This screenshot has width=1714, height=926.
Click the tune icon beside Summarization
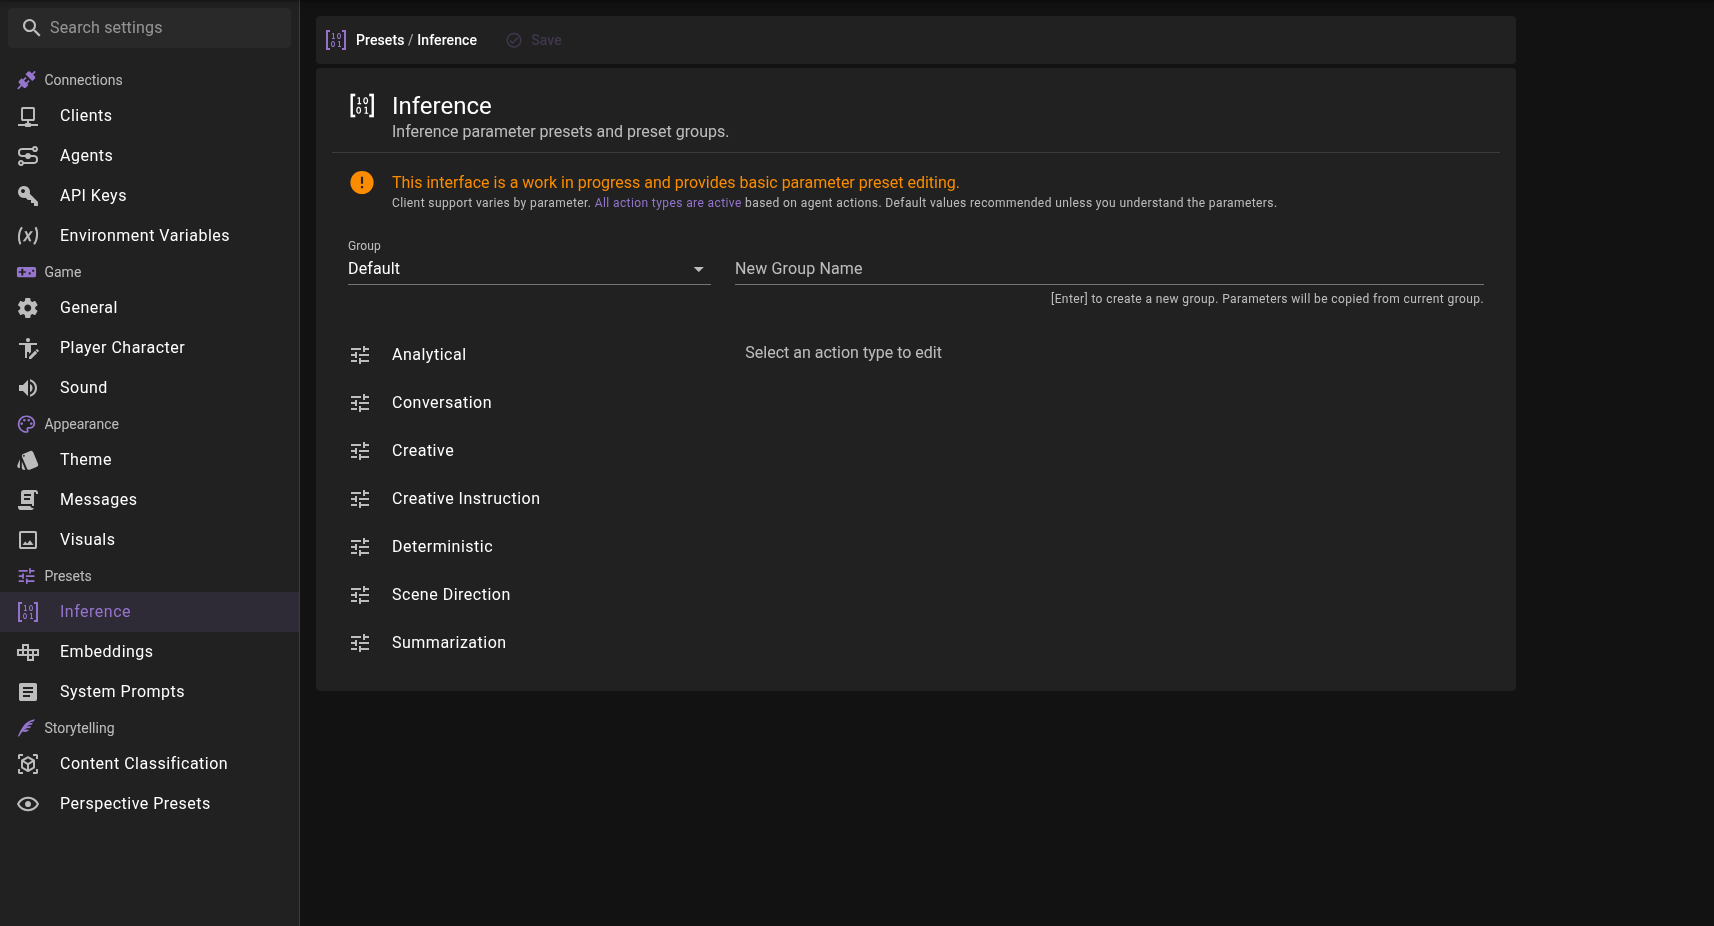pyautogui.click(x=360, y=643)
